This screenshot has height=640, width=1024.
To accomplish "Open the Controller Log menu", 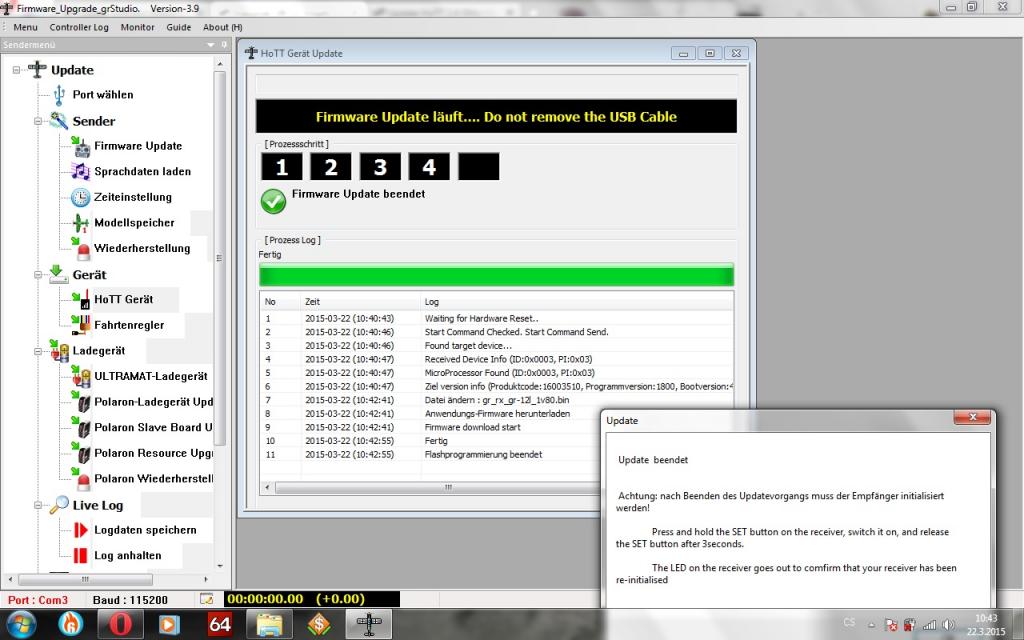I will [79, 27].
